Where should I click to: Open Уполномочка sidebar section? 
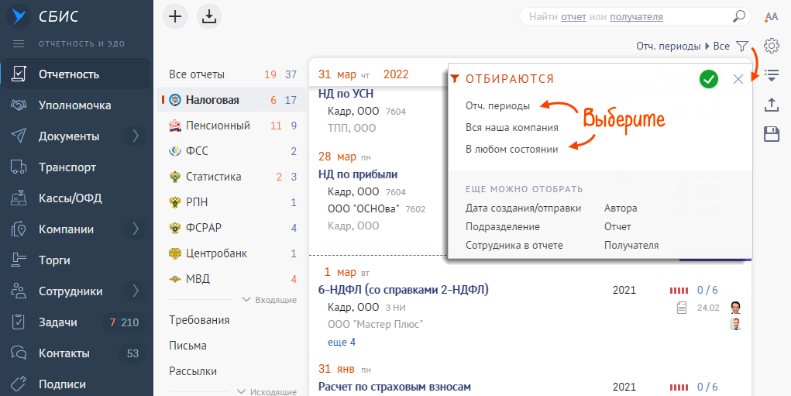click(76, 105)
